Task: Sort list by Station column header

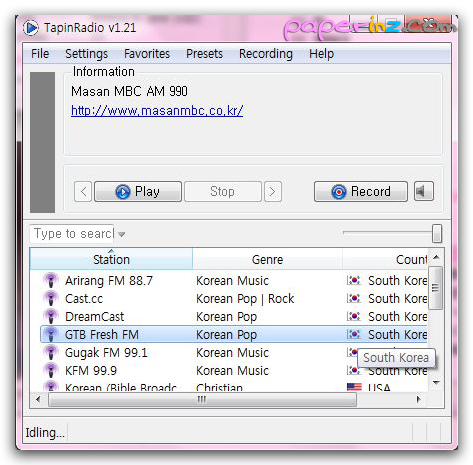Action: (111, 259)
